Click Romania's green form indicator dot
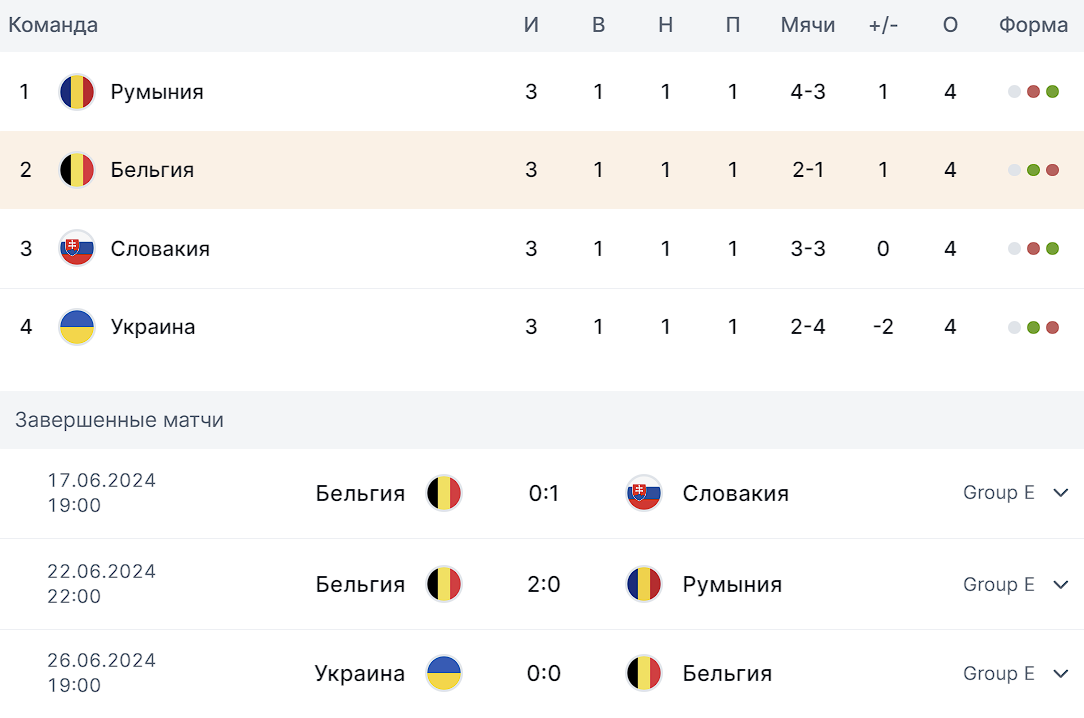Screen dimensions: 1084x718 (x=1052, y=92)
